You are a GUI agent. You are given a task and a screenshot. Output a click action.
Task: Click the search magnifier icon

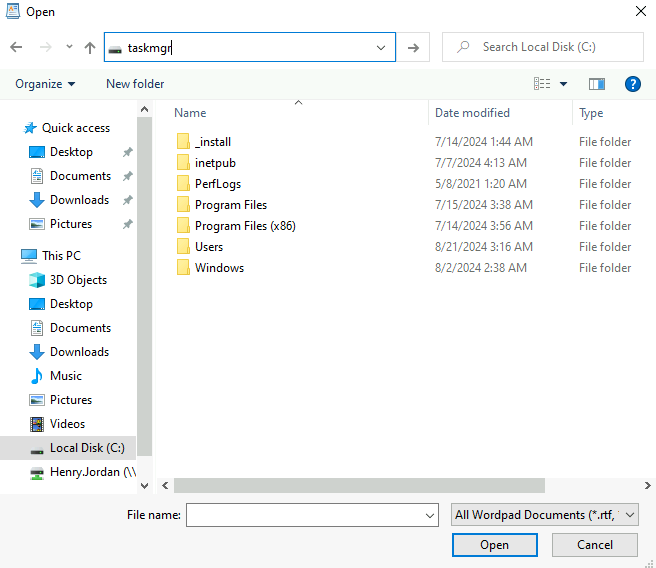coord(463,47)
